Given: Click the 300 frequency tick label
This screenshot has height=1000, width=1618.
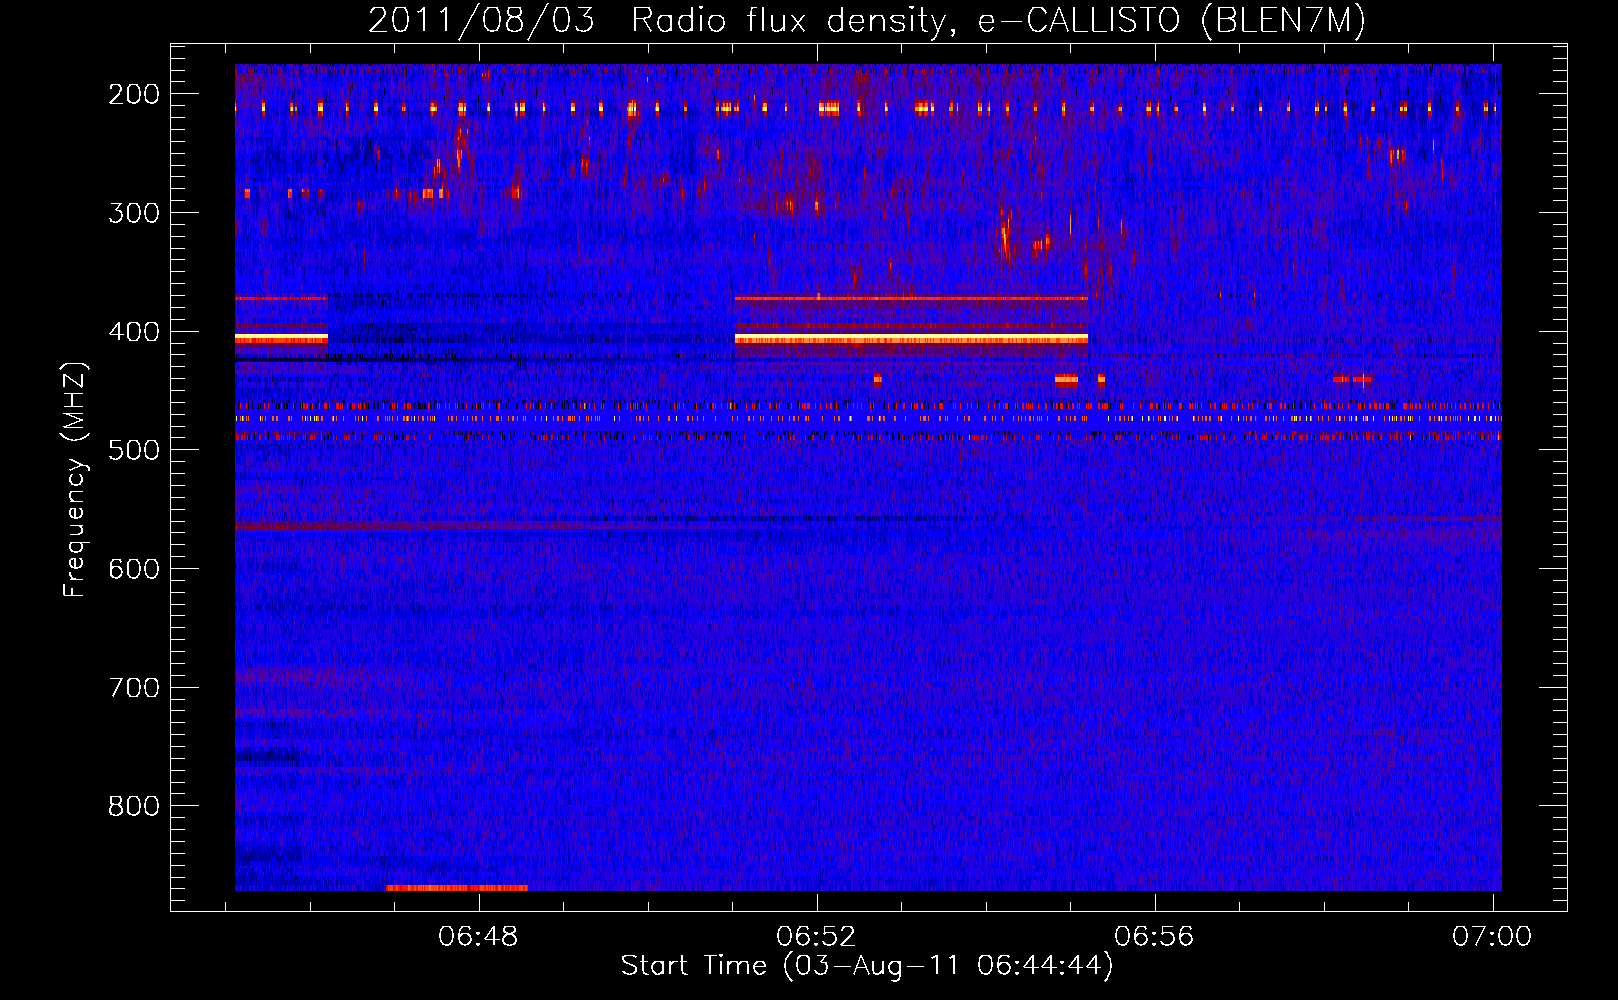Looking at the screenshot, I should [x=134, y=213].
